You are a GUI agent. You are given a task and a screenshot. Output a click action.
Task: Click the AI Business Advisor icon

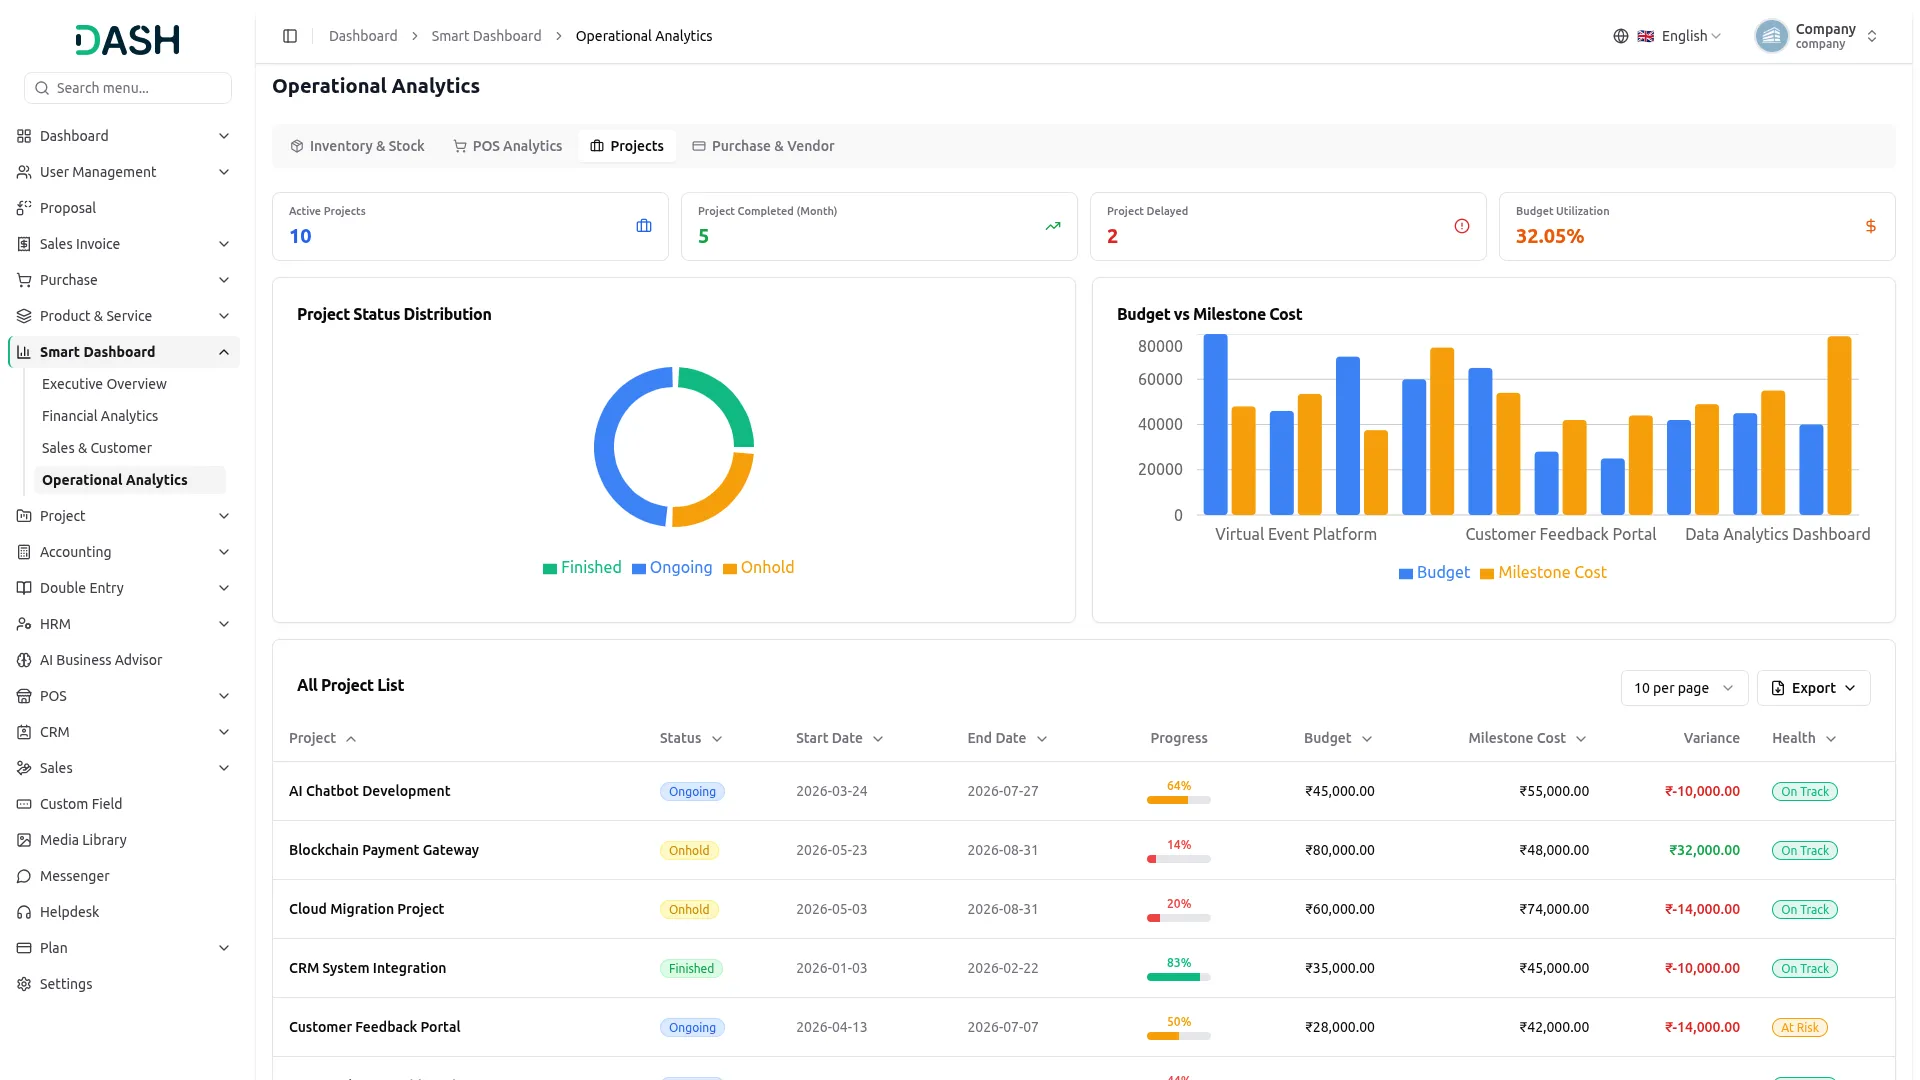point(24,660)
